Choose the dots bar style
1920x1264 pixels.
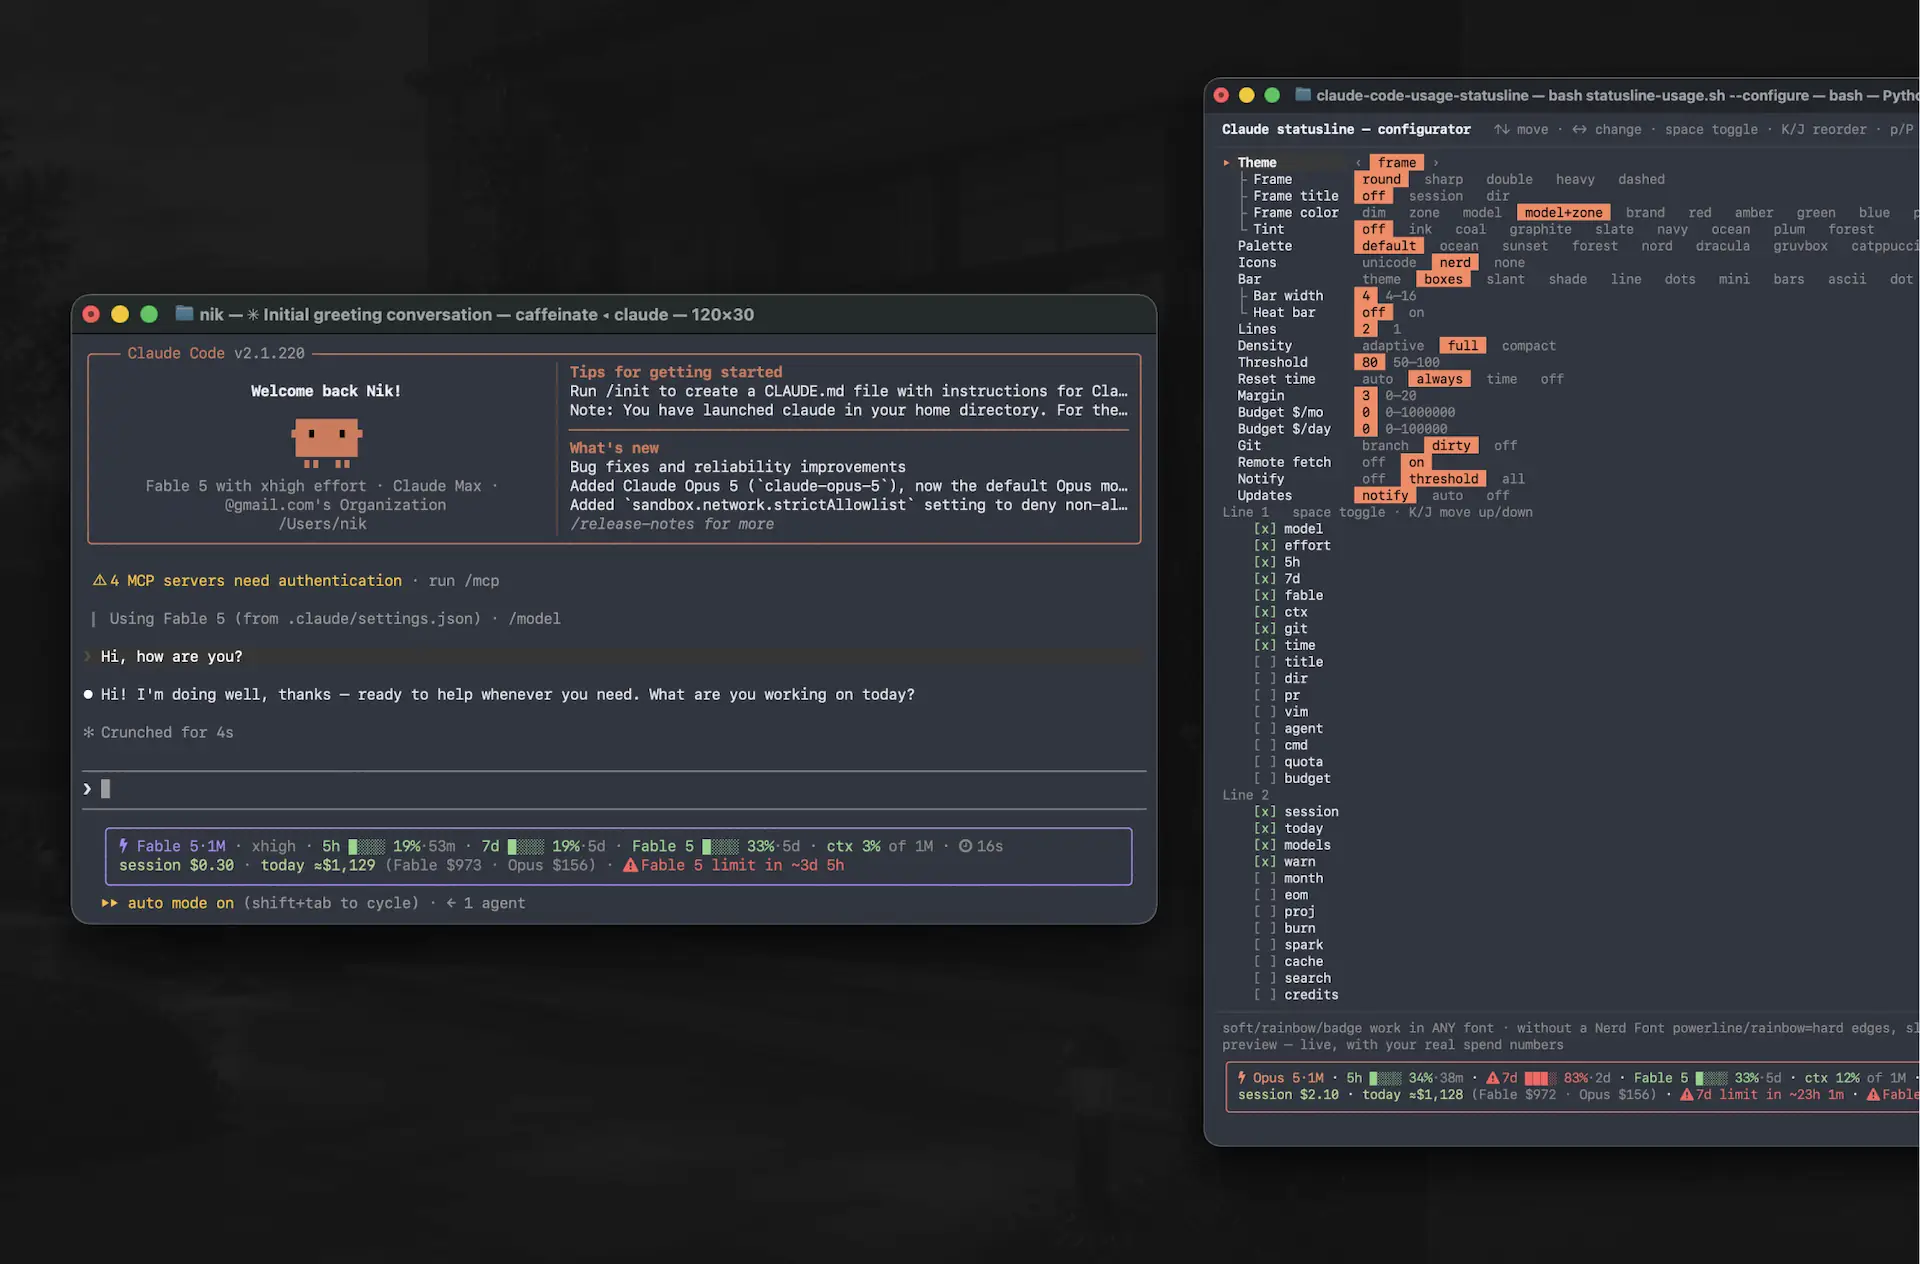[1680, 280]
